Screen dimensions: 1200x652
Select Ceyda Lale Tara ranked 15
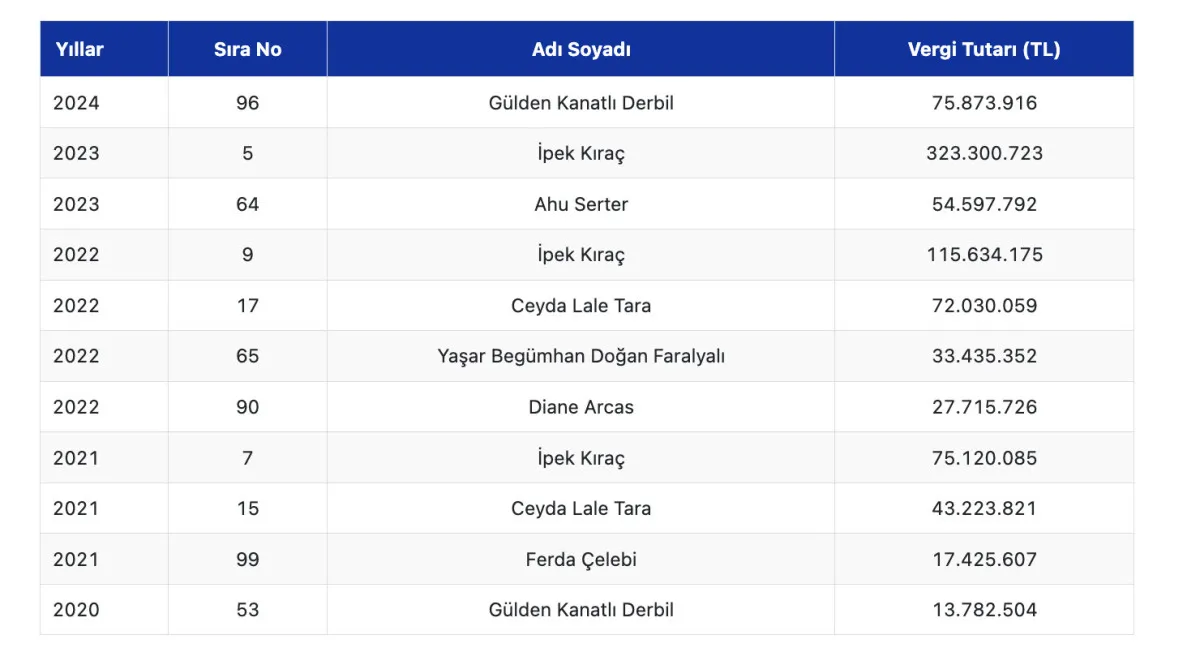(x=581, y=508)
